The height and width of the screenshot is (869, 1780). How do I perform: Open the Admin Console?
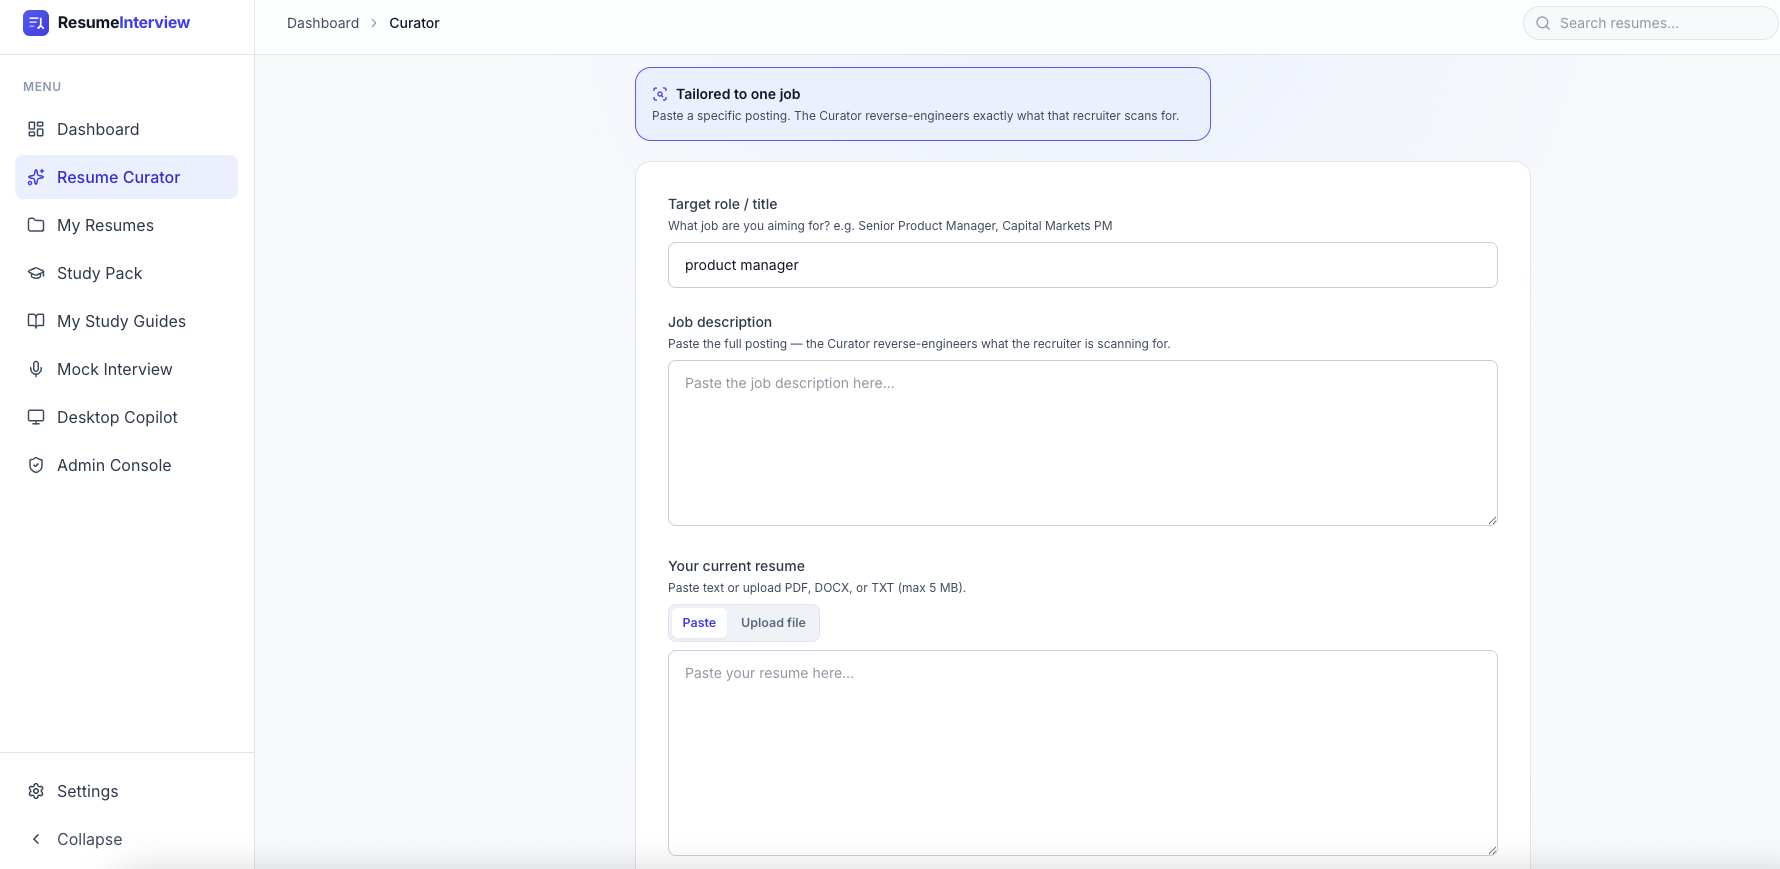pos(126,465)
